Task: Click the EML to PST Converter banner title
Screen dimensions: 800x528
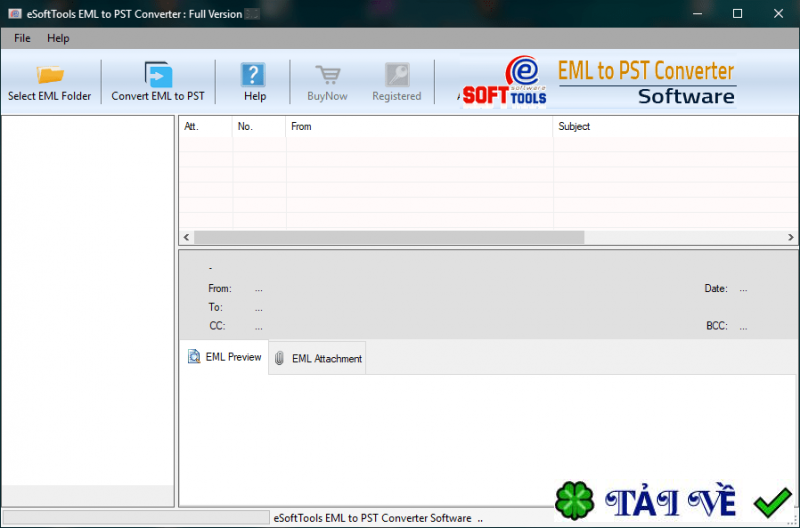Action: pyautogui.click(x=645, y=71)
